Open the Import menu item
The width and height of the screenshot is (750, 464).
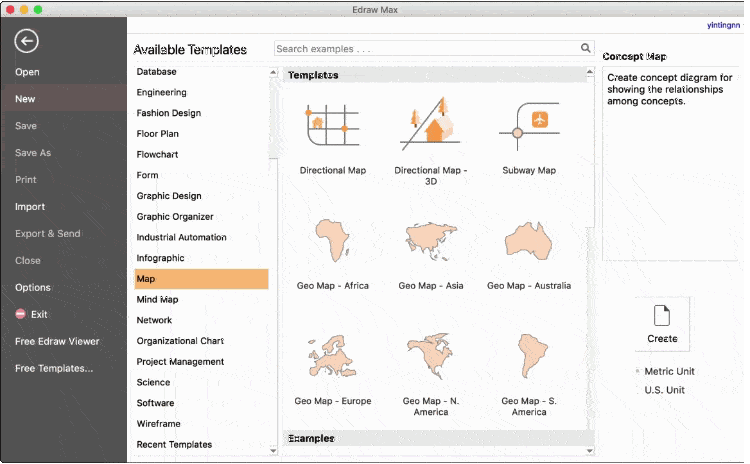pyautogui.click(x=30, y=207)
